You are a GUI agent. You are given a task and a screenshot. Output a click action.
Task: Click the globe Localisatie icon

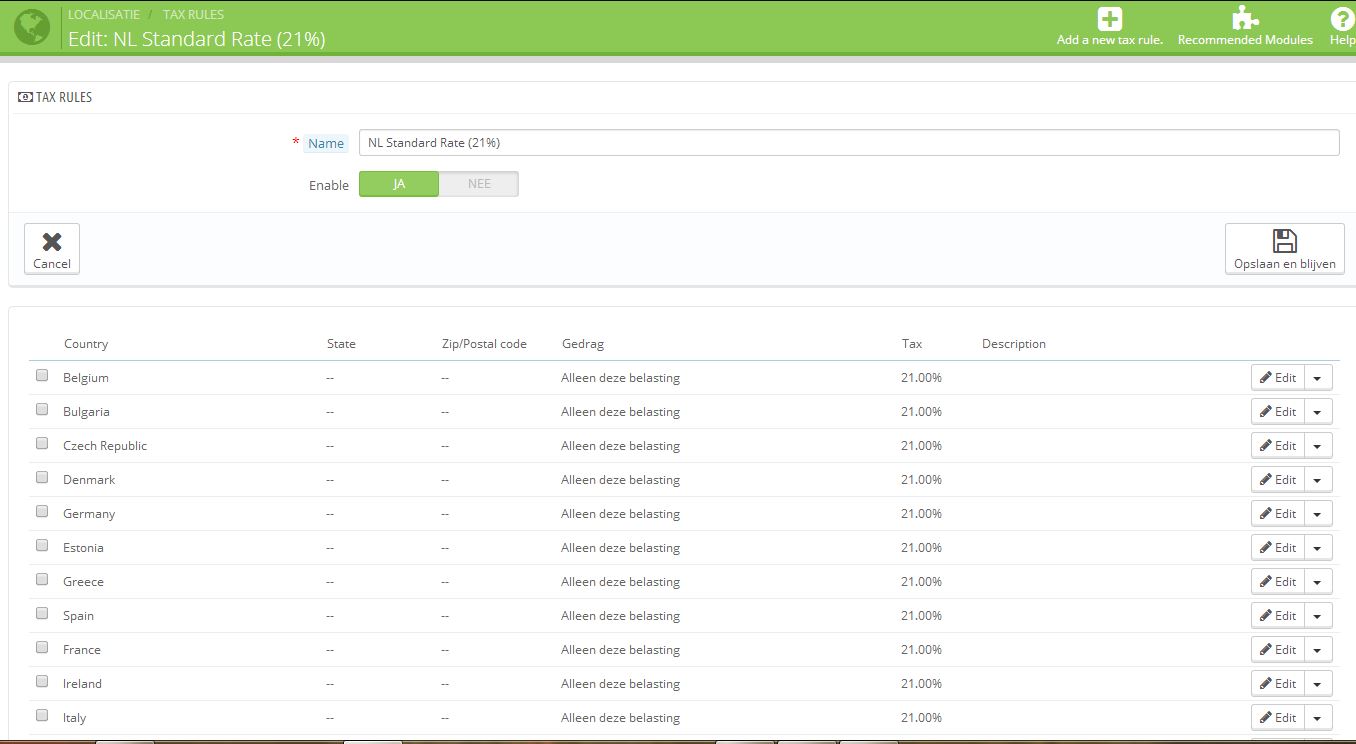coord(32,27)
